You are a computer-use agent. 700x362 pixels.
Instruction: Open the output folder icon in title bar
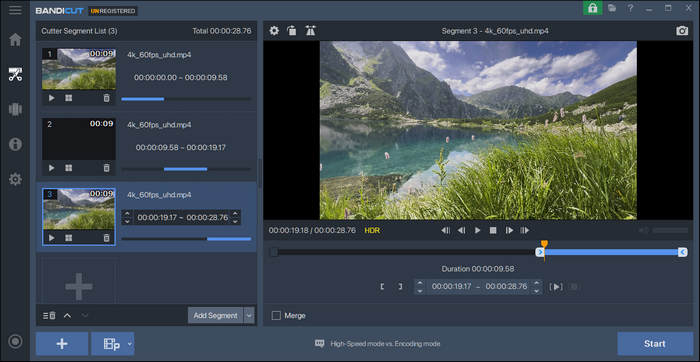[x=612, y=8]
